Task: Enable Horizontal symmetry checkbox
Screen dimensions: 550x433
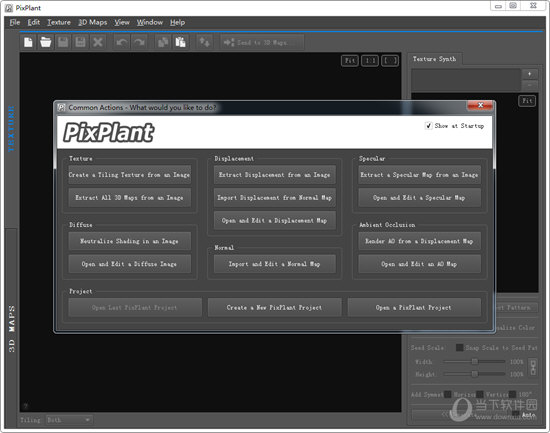Action: (448, 394)
